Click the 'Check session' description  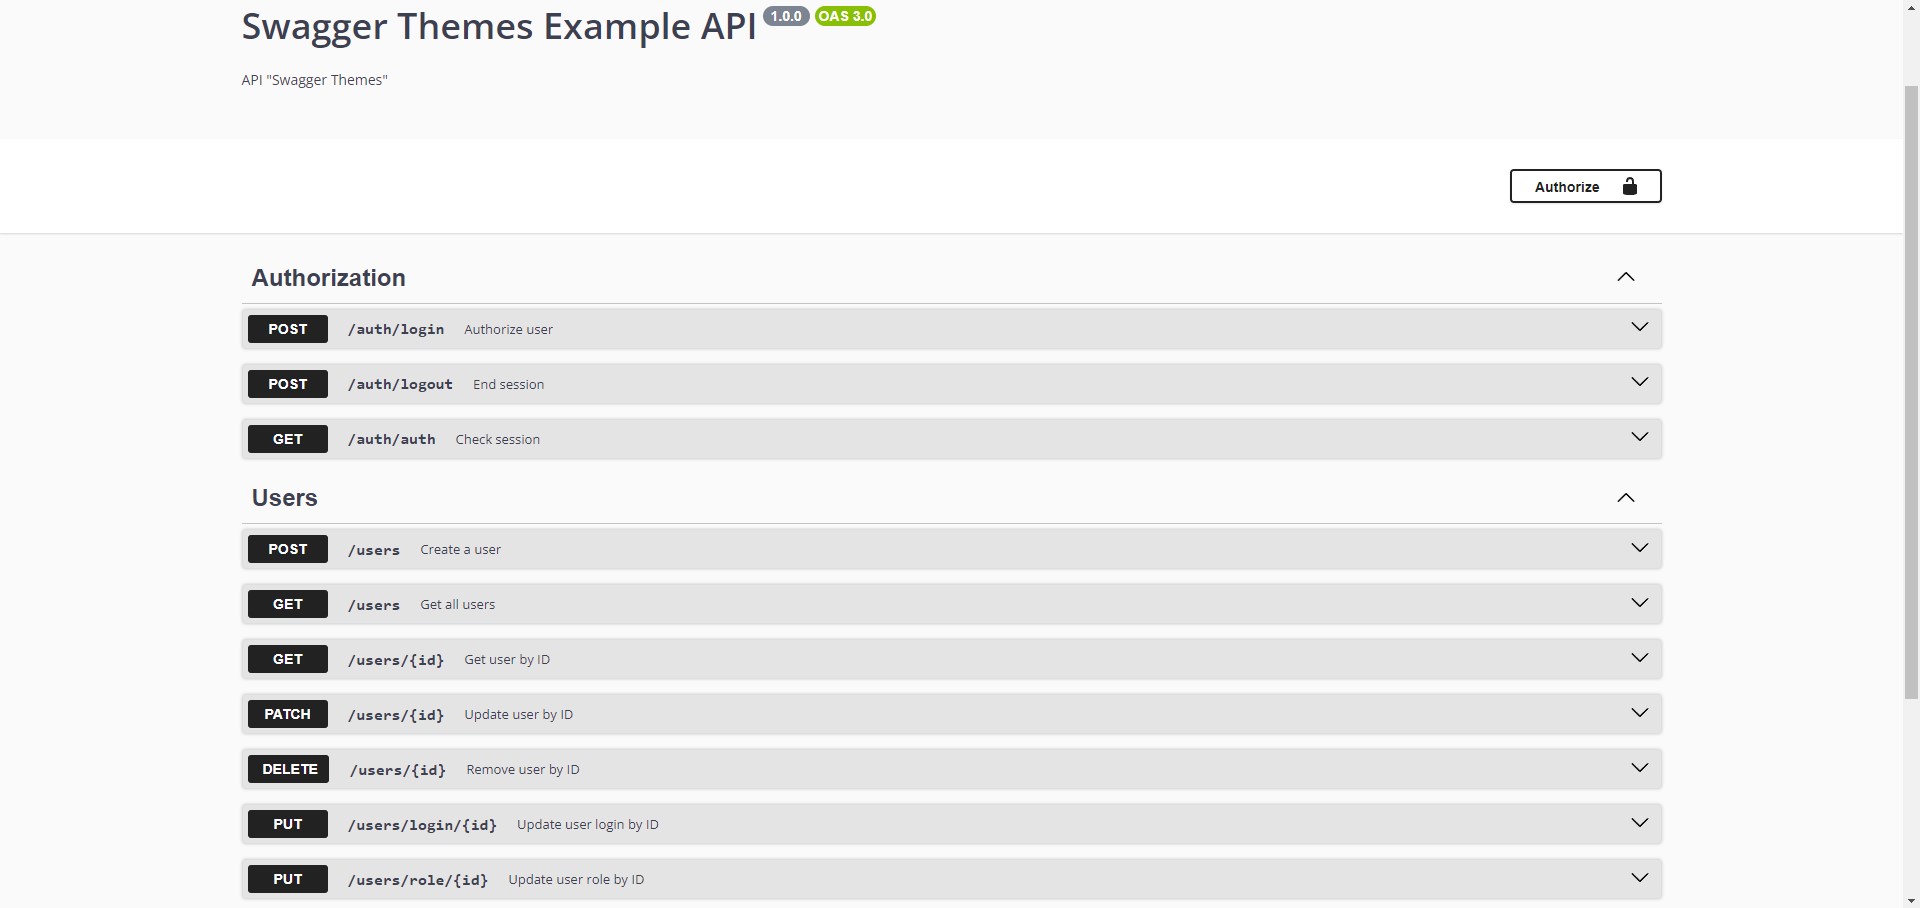point(498,439)
